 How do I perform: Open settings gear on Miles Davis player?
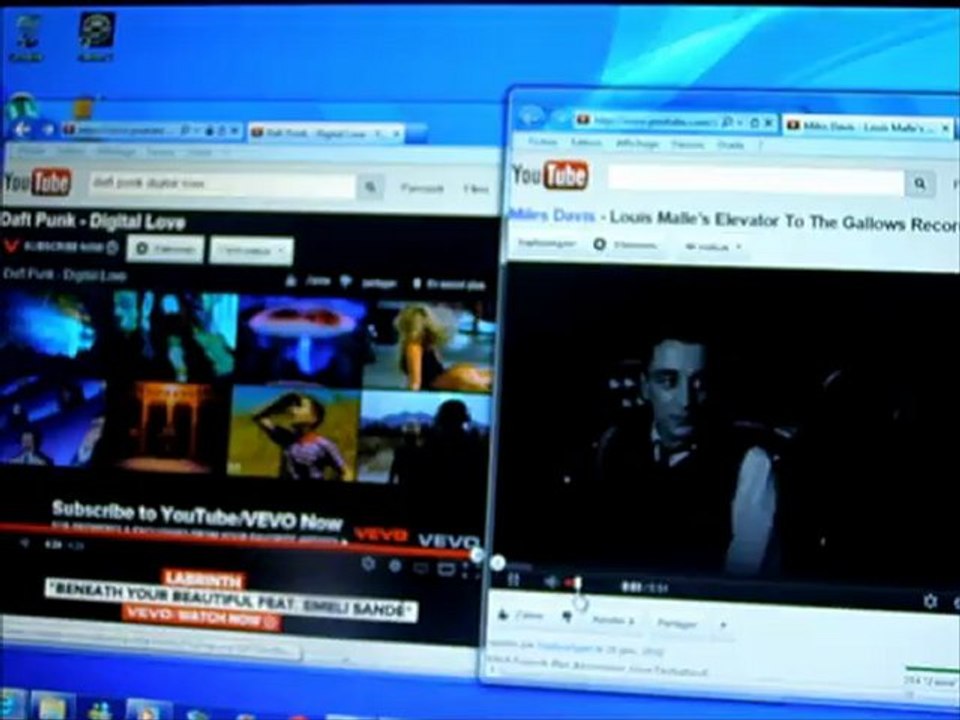(x=930, y=601)
